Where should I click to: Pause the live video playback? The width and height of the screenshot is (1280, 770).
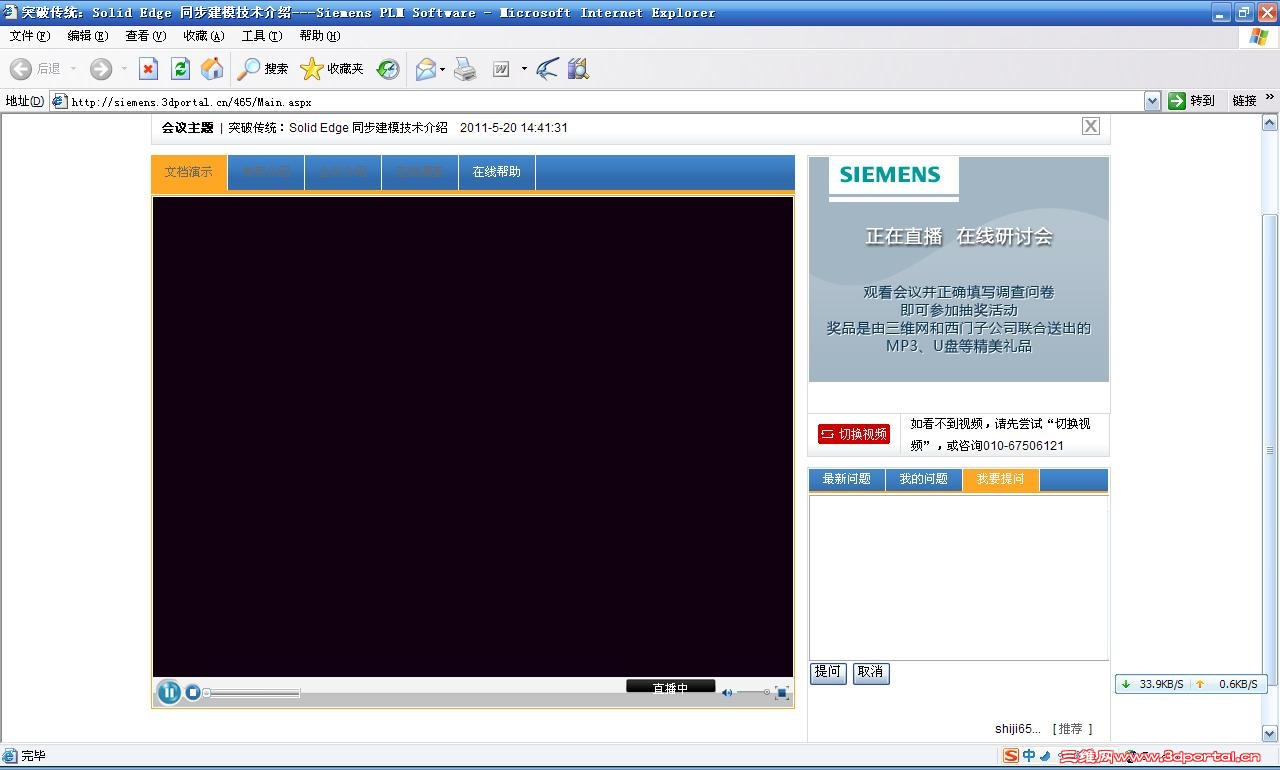tap(169, 692)
